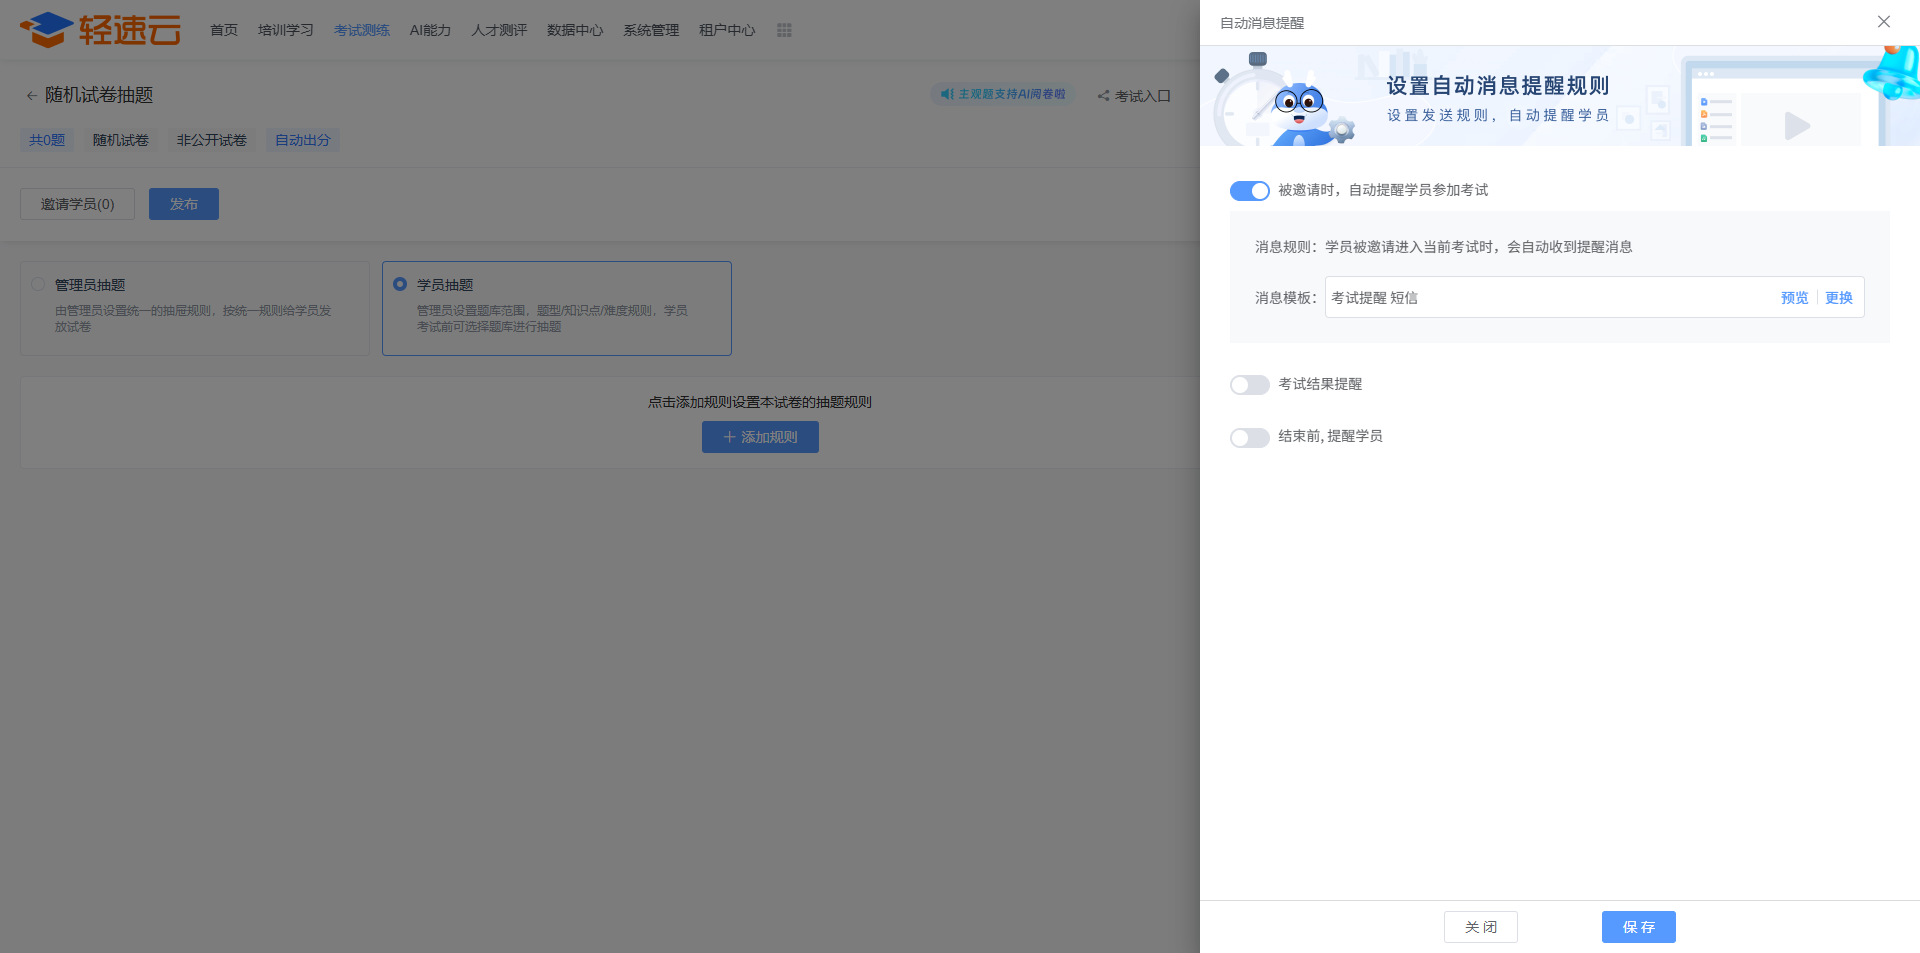Click 更换 to change message template

point(1838,298)
